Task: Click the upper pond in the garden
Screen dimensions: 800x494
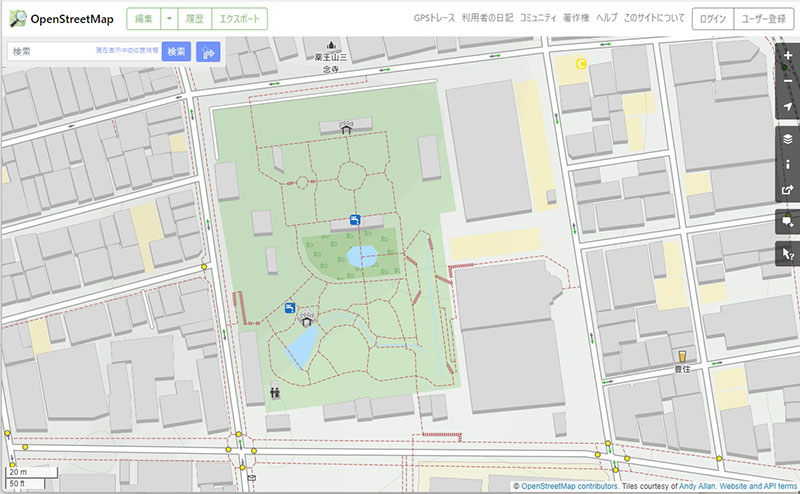Action: [362, 256]
